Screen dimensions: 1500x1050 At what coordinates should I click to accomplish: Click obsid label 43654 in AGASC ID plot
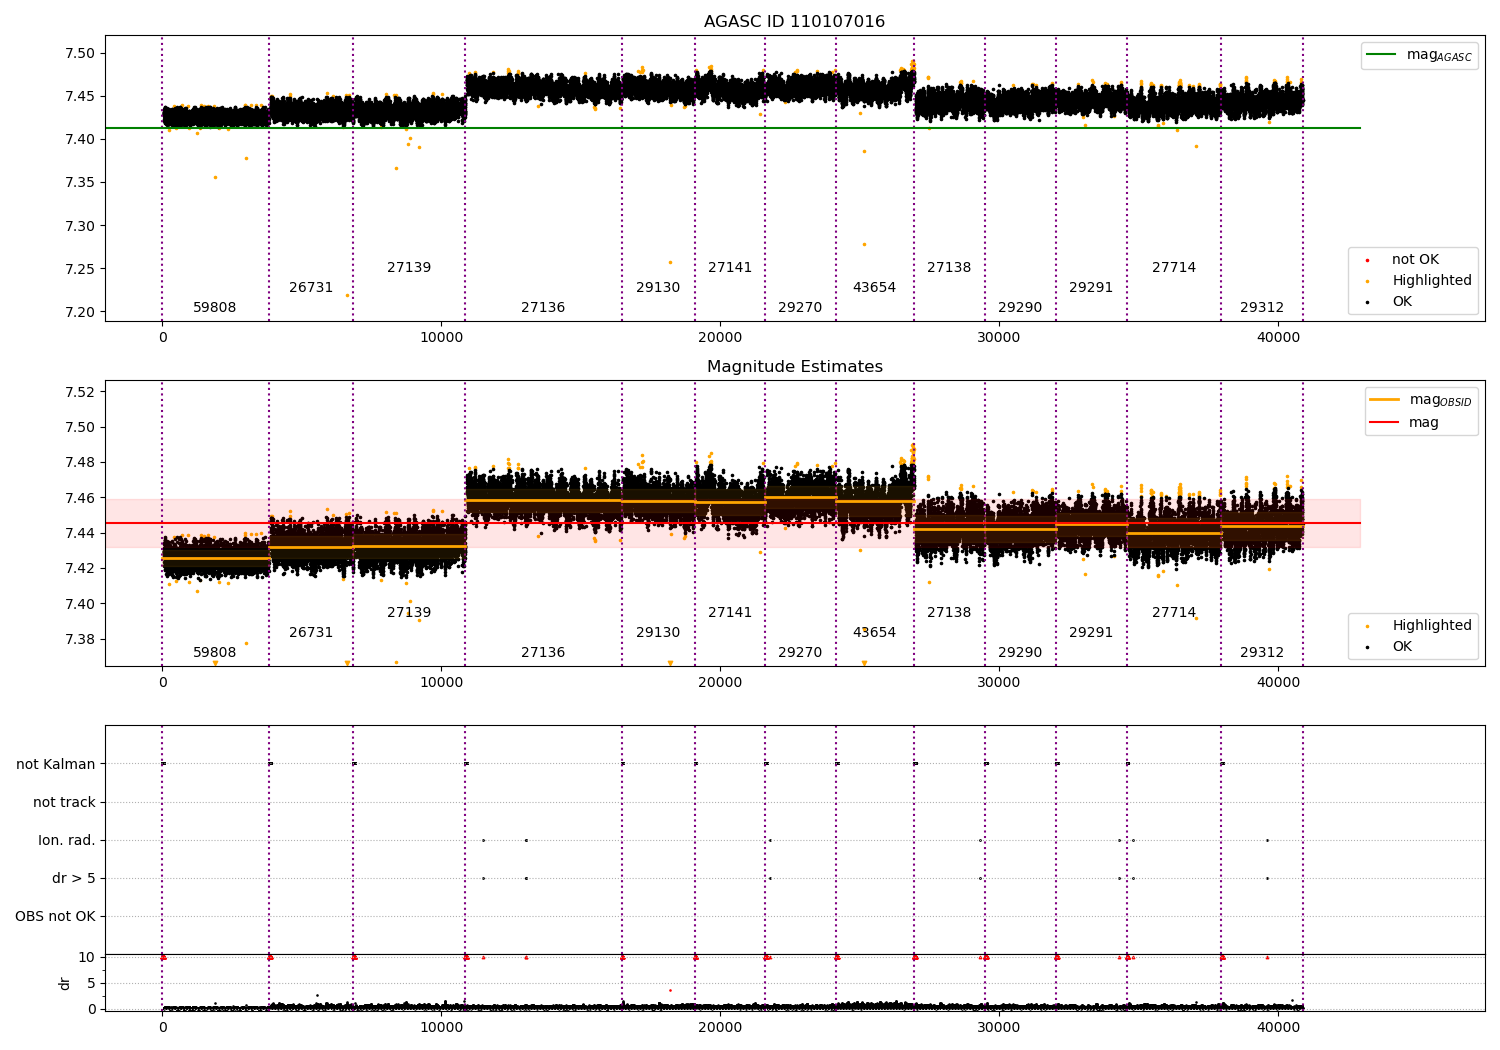click(x=874, y=288)
